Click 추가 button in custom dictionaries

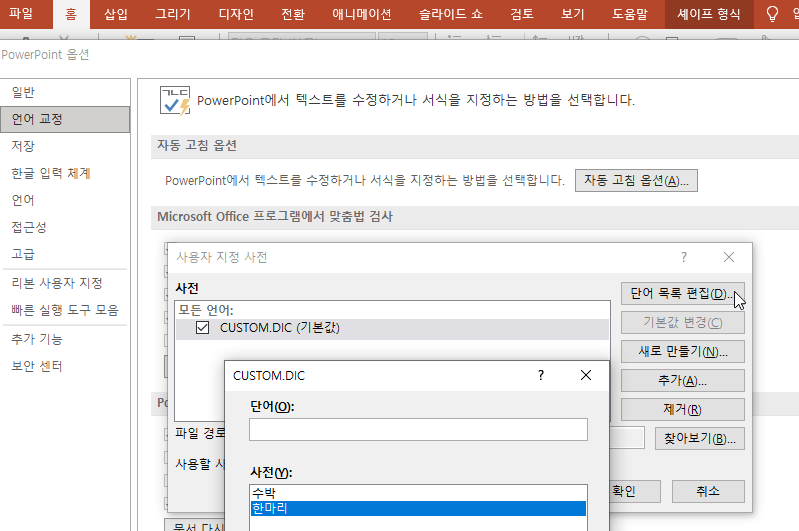(x=682, y=381)
